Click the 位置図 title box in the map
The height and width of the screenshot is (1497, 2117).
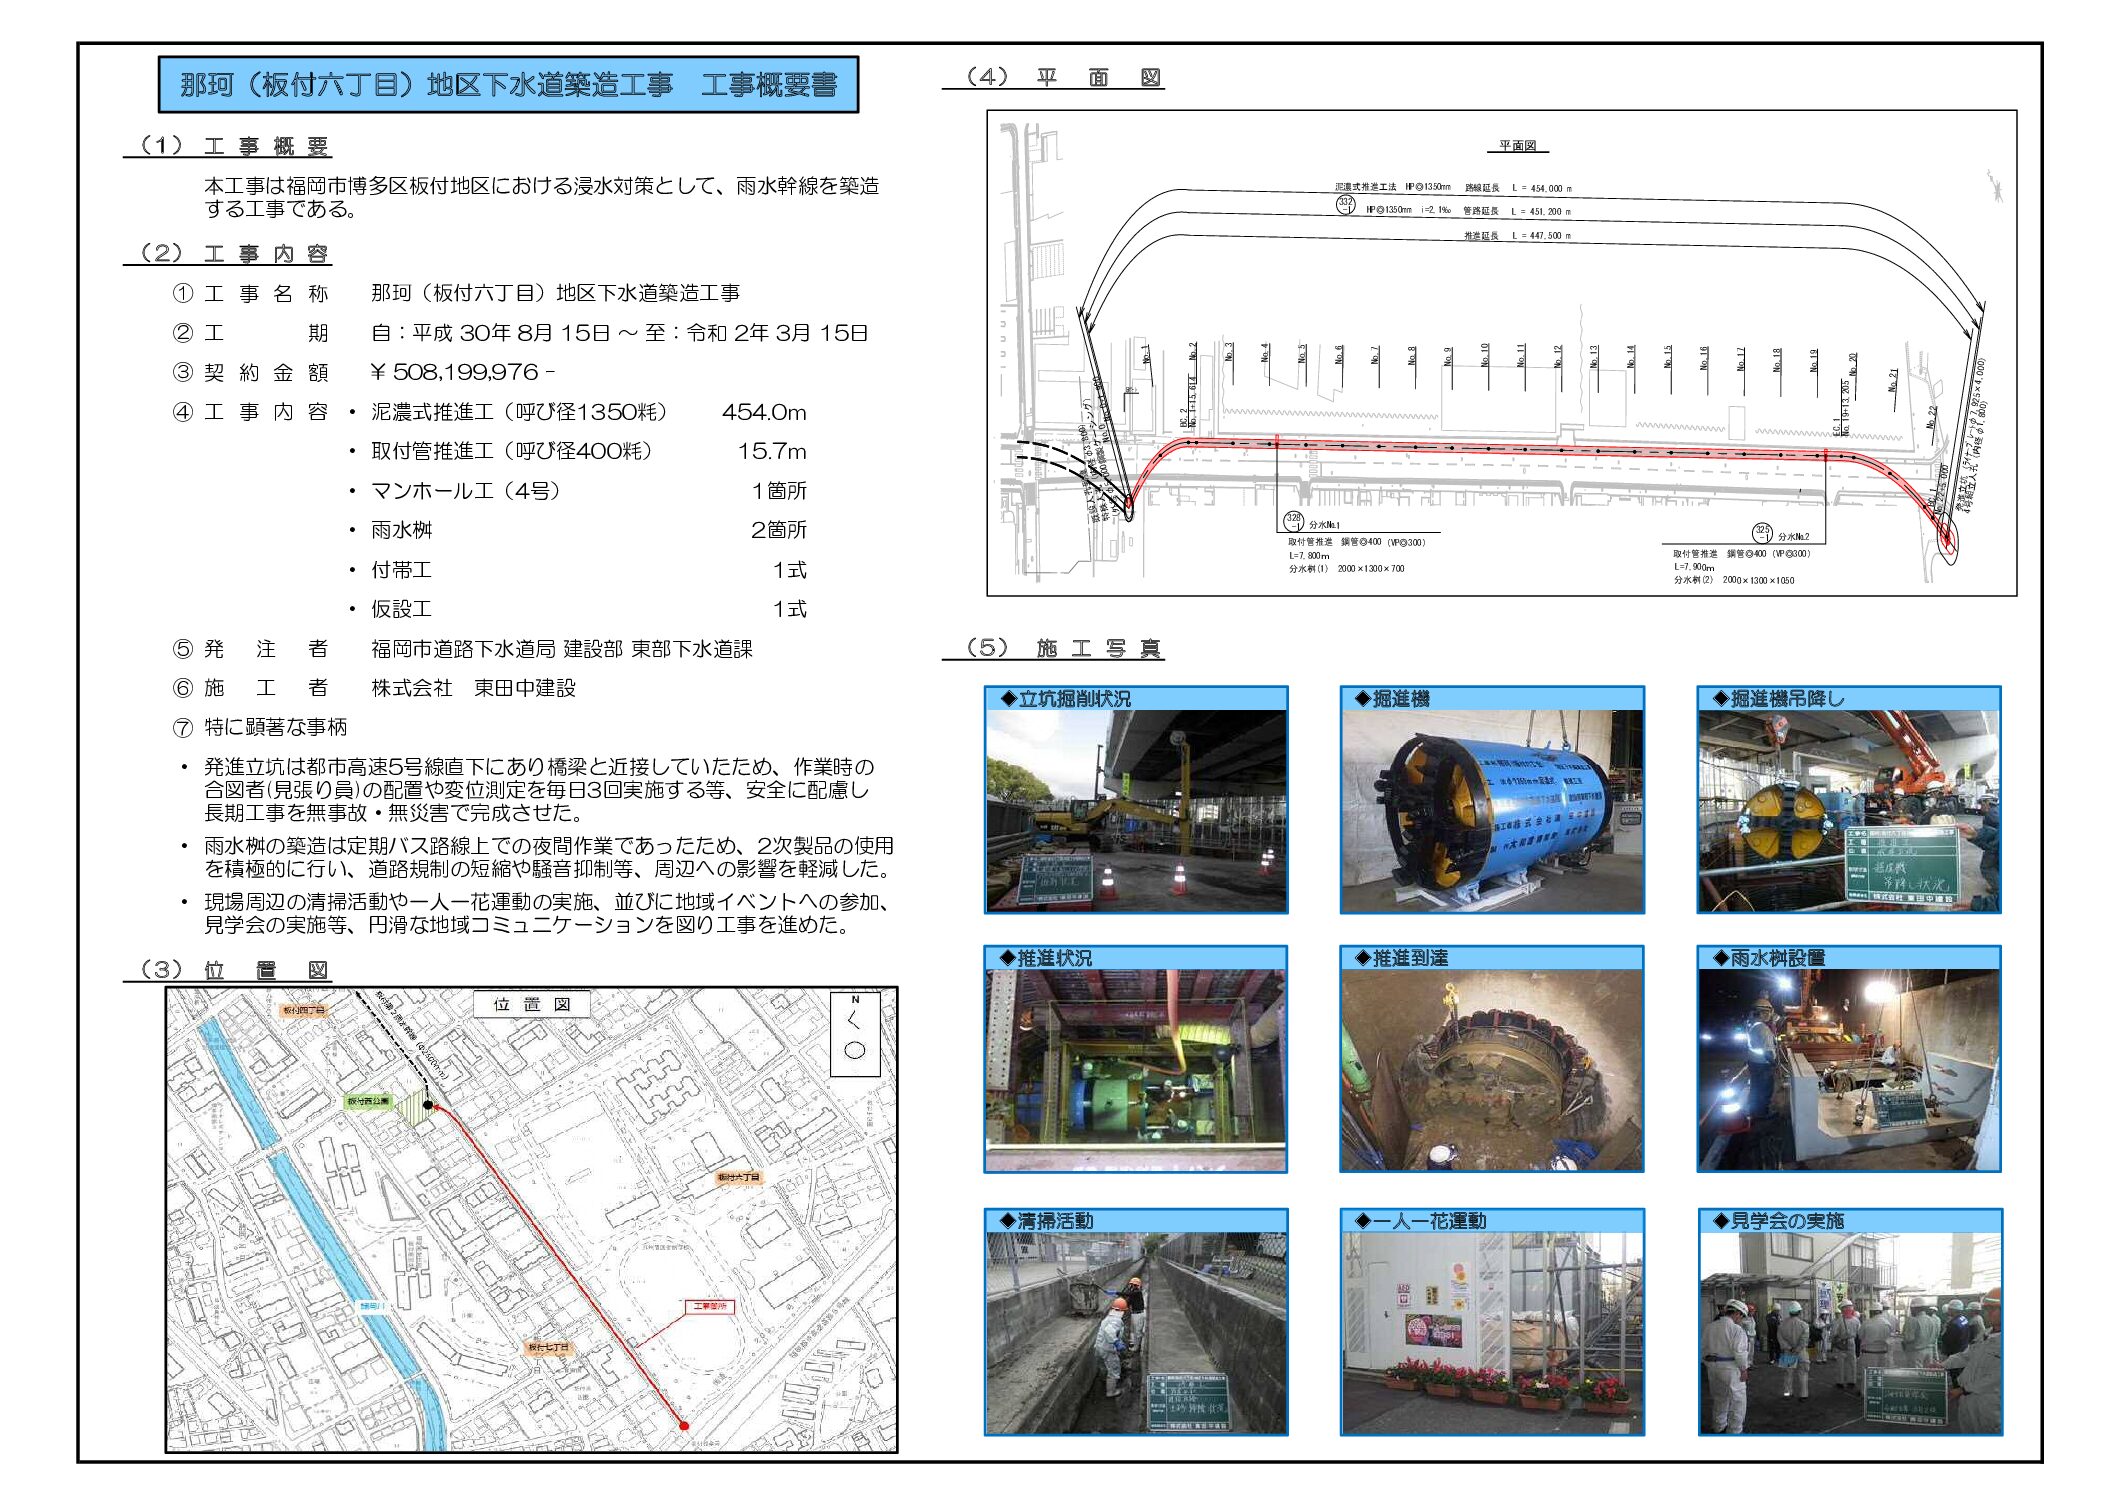tap(532, 1004)
